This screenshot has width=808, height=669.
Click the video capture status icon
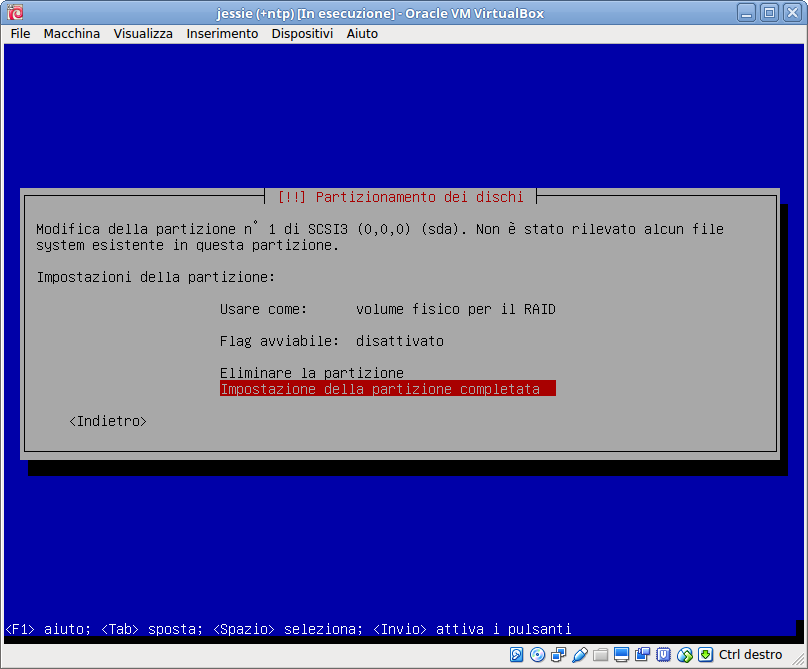coord(643,655)
